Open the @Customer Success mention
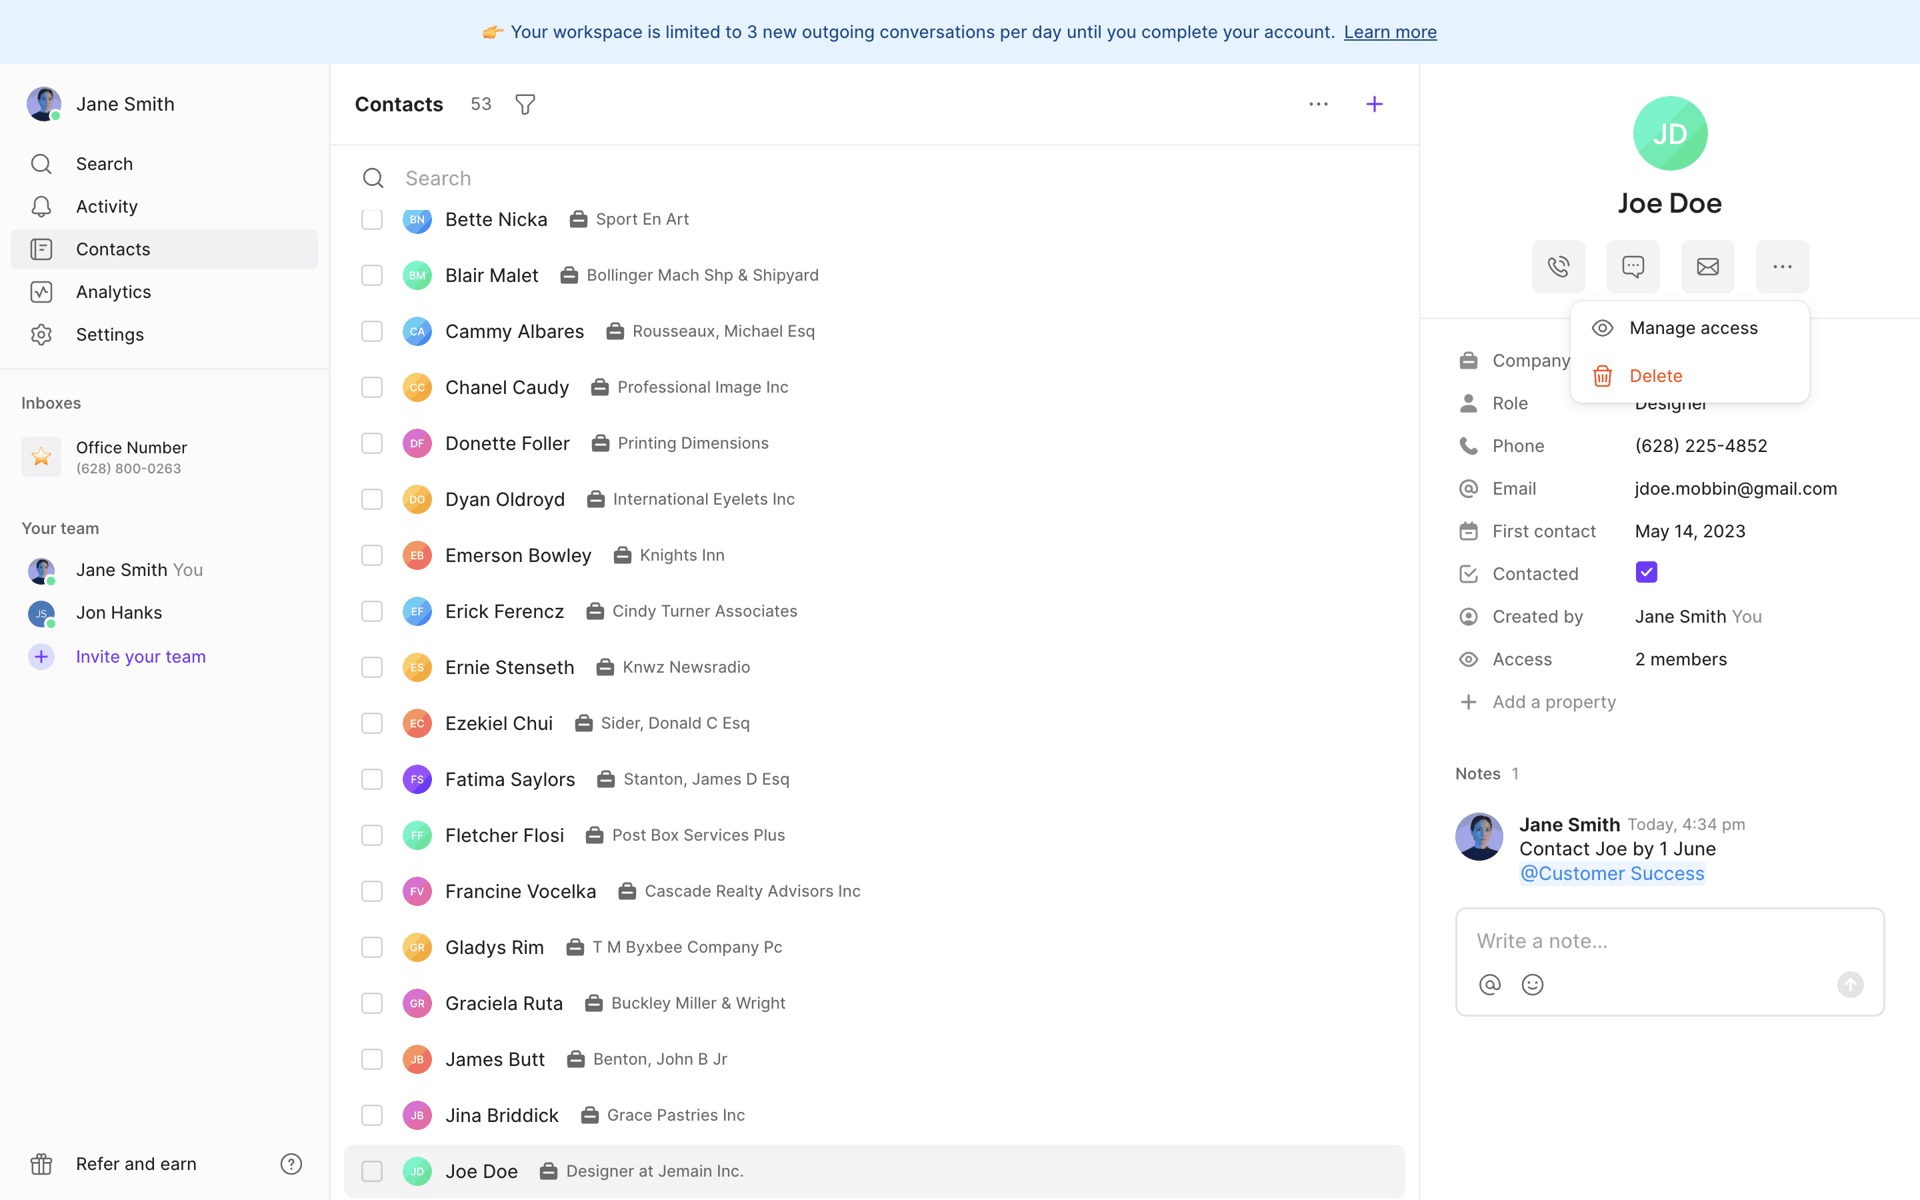The width and height of the screenshot is (1920, 1200). [1612, 873]
